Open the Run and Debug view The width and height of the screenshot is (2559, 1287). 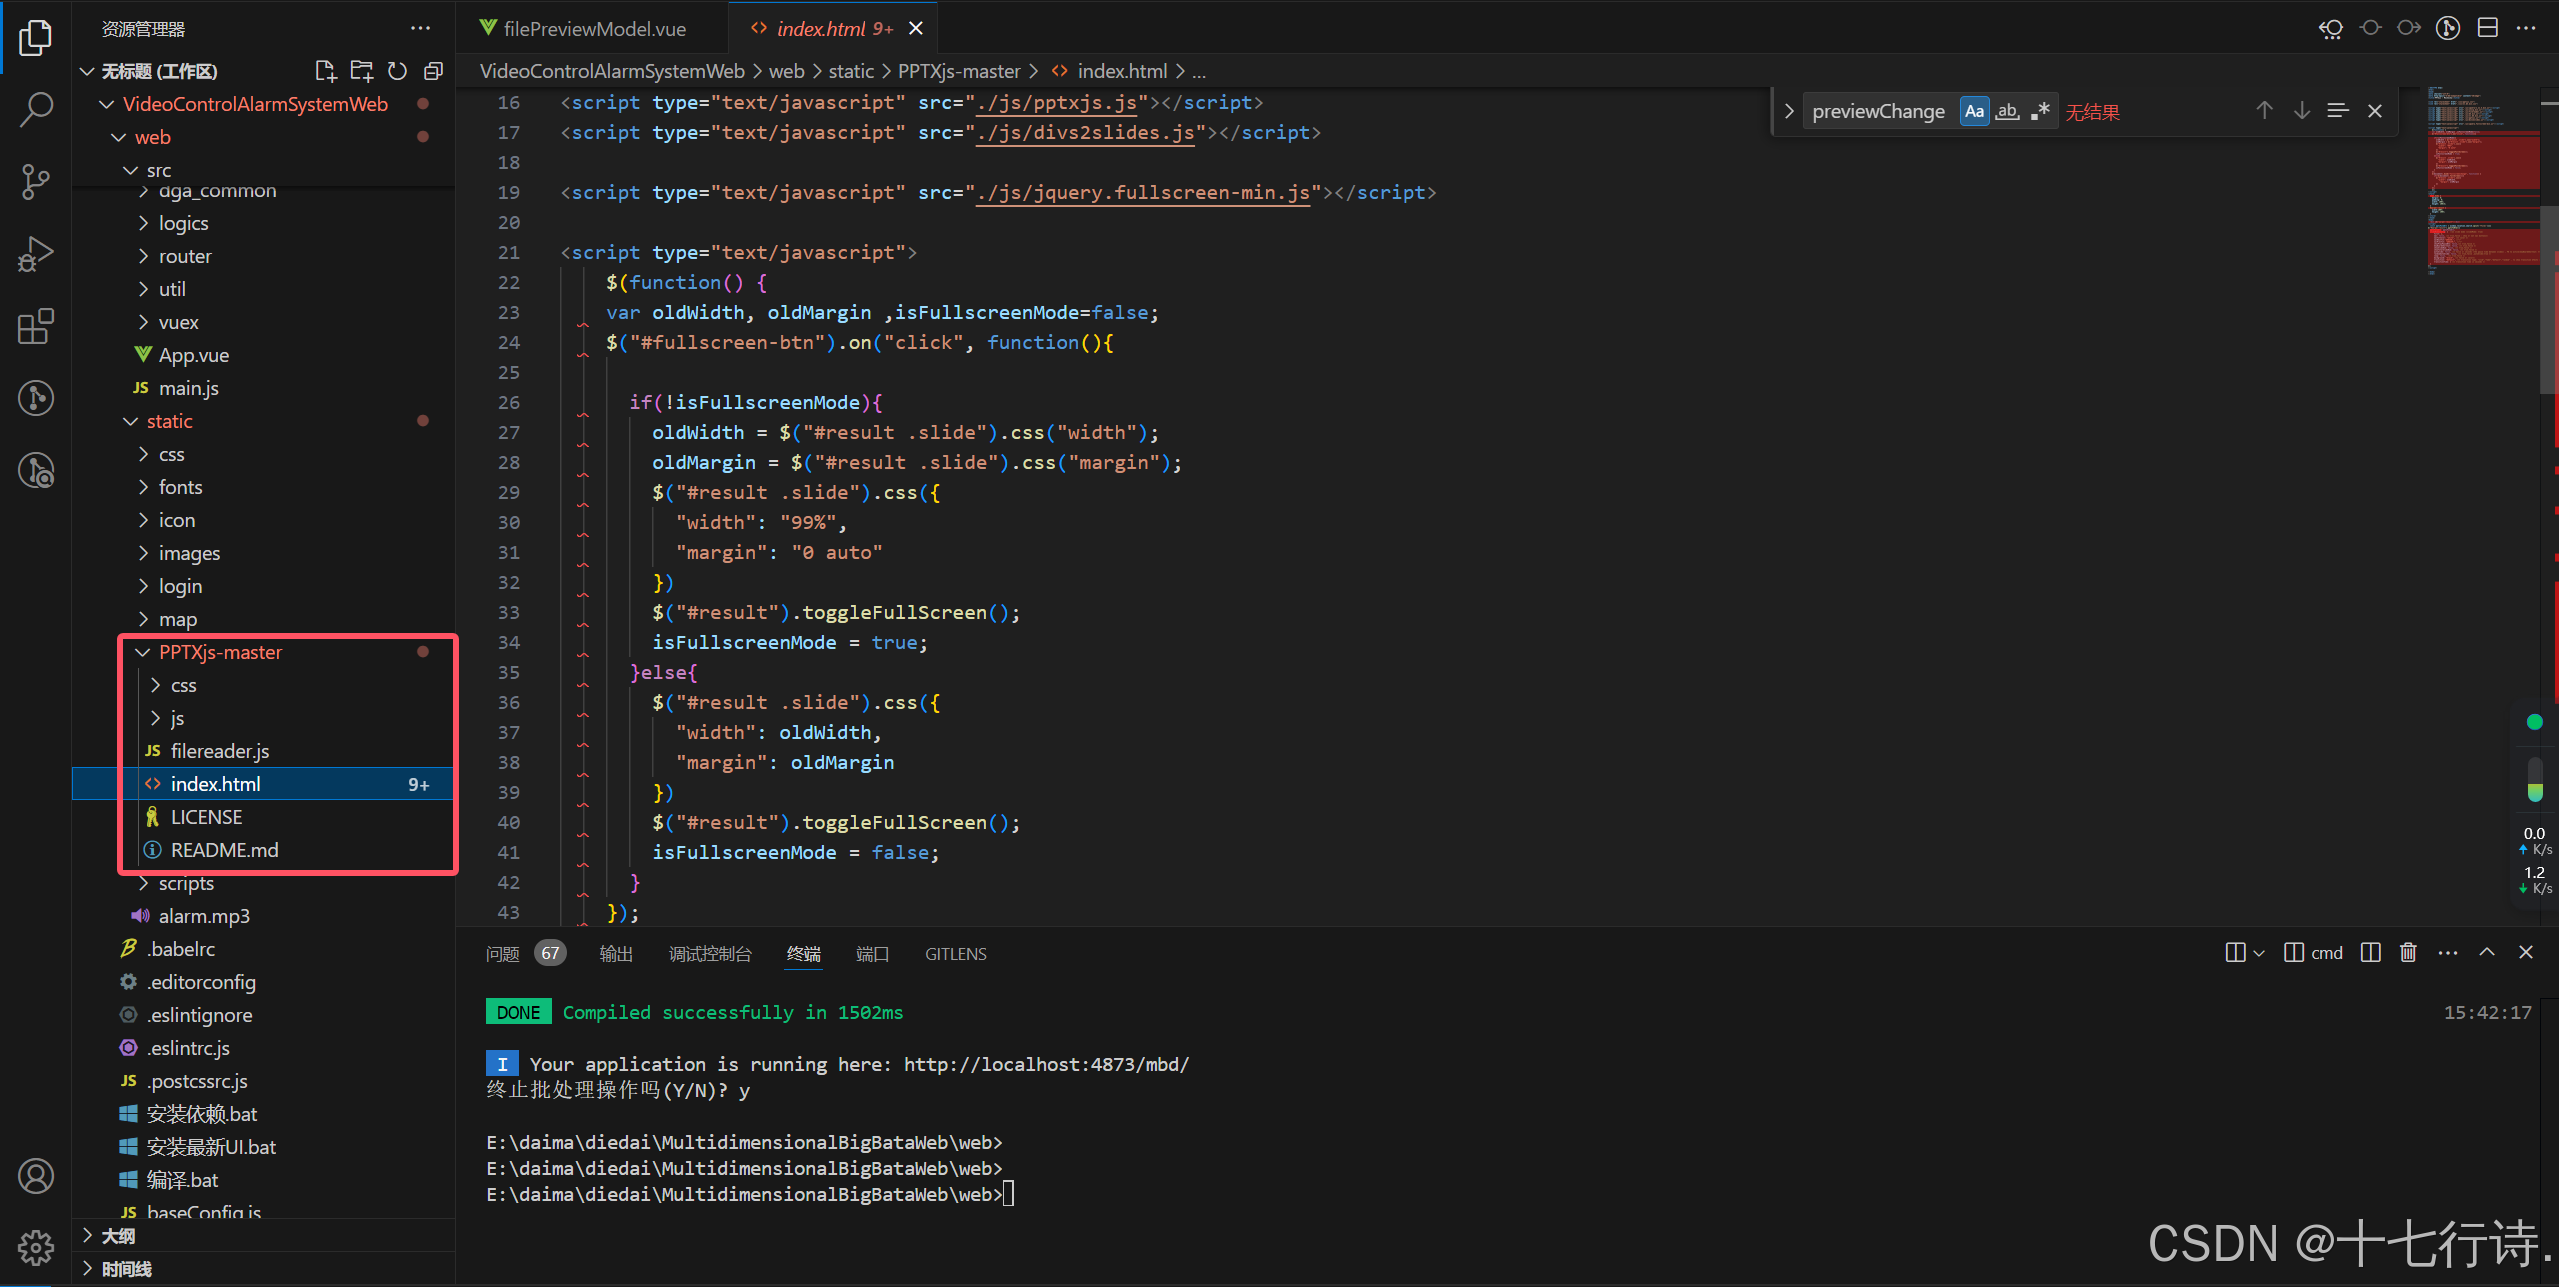click(x=36, y=254)
